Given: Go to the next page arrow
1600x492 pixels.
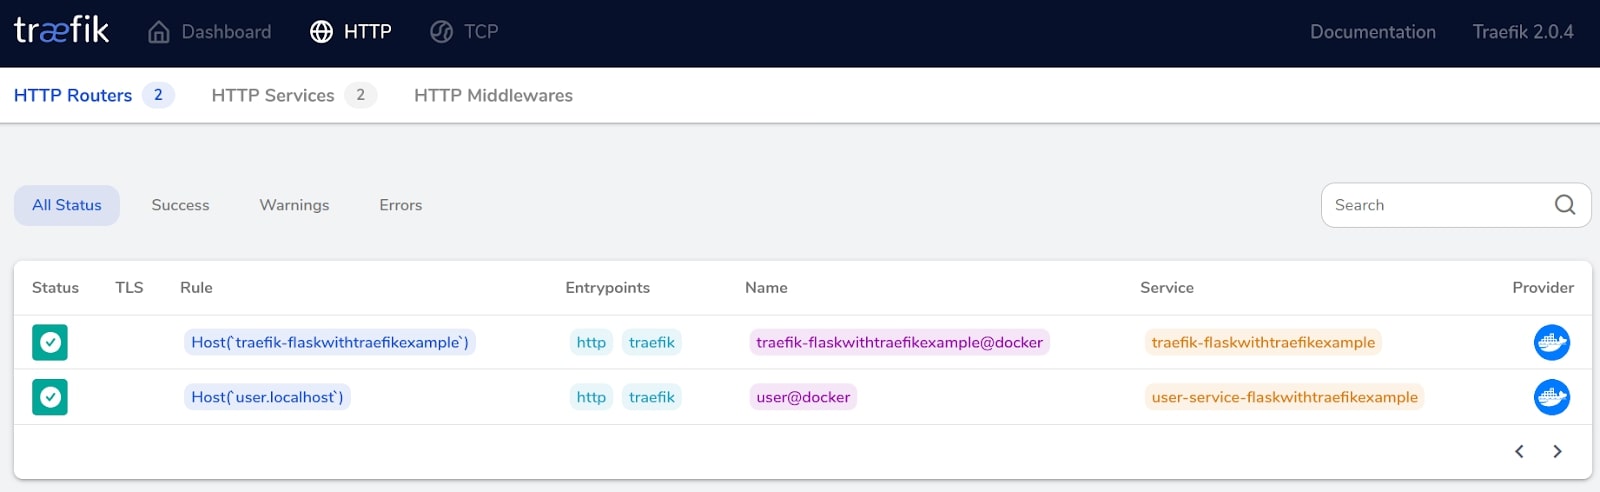Looking at the screenshot, I should [1557, 451].
